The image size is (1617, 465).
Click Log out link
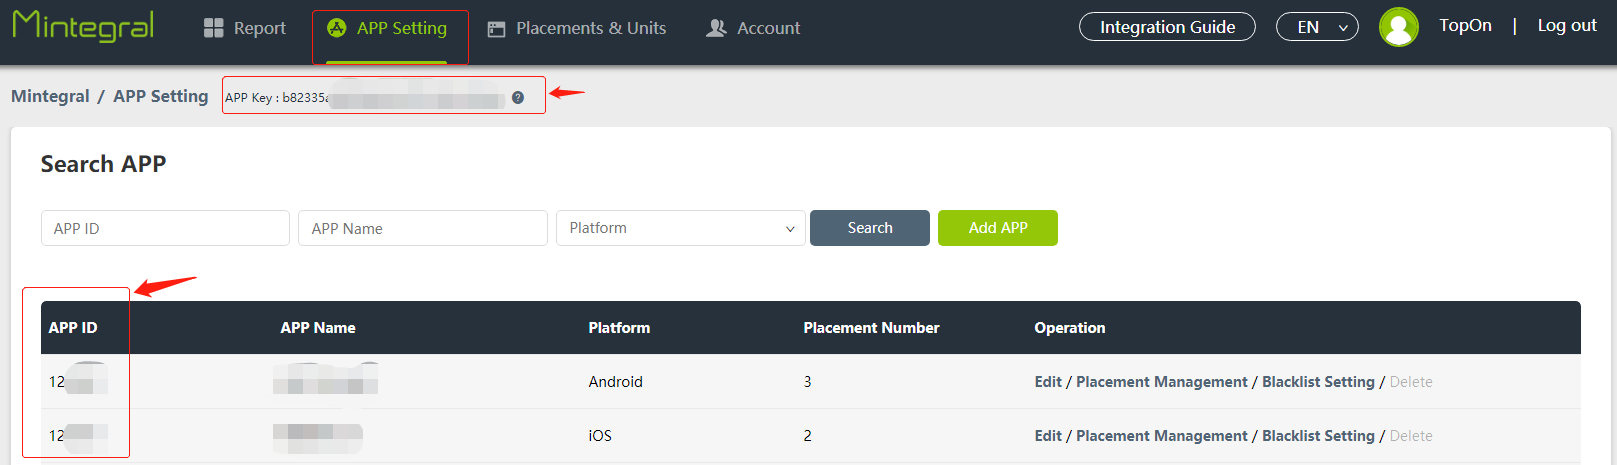(x=1566, y=26)
